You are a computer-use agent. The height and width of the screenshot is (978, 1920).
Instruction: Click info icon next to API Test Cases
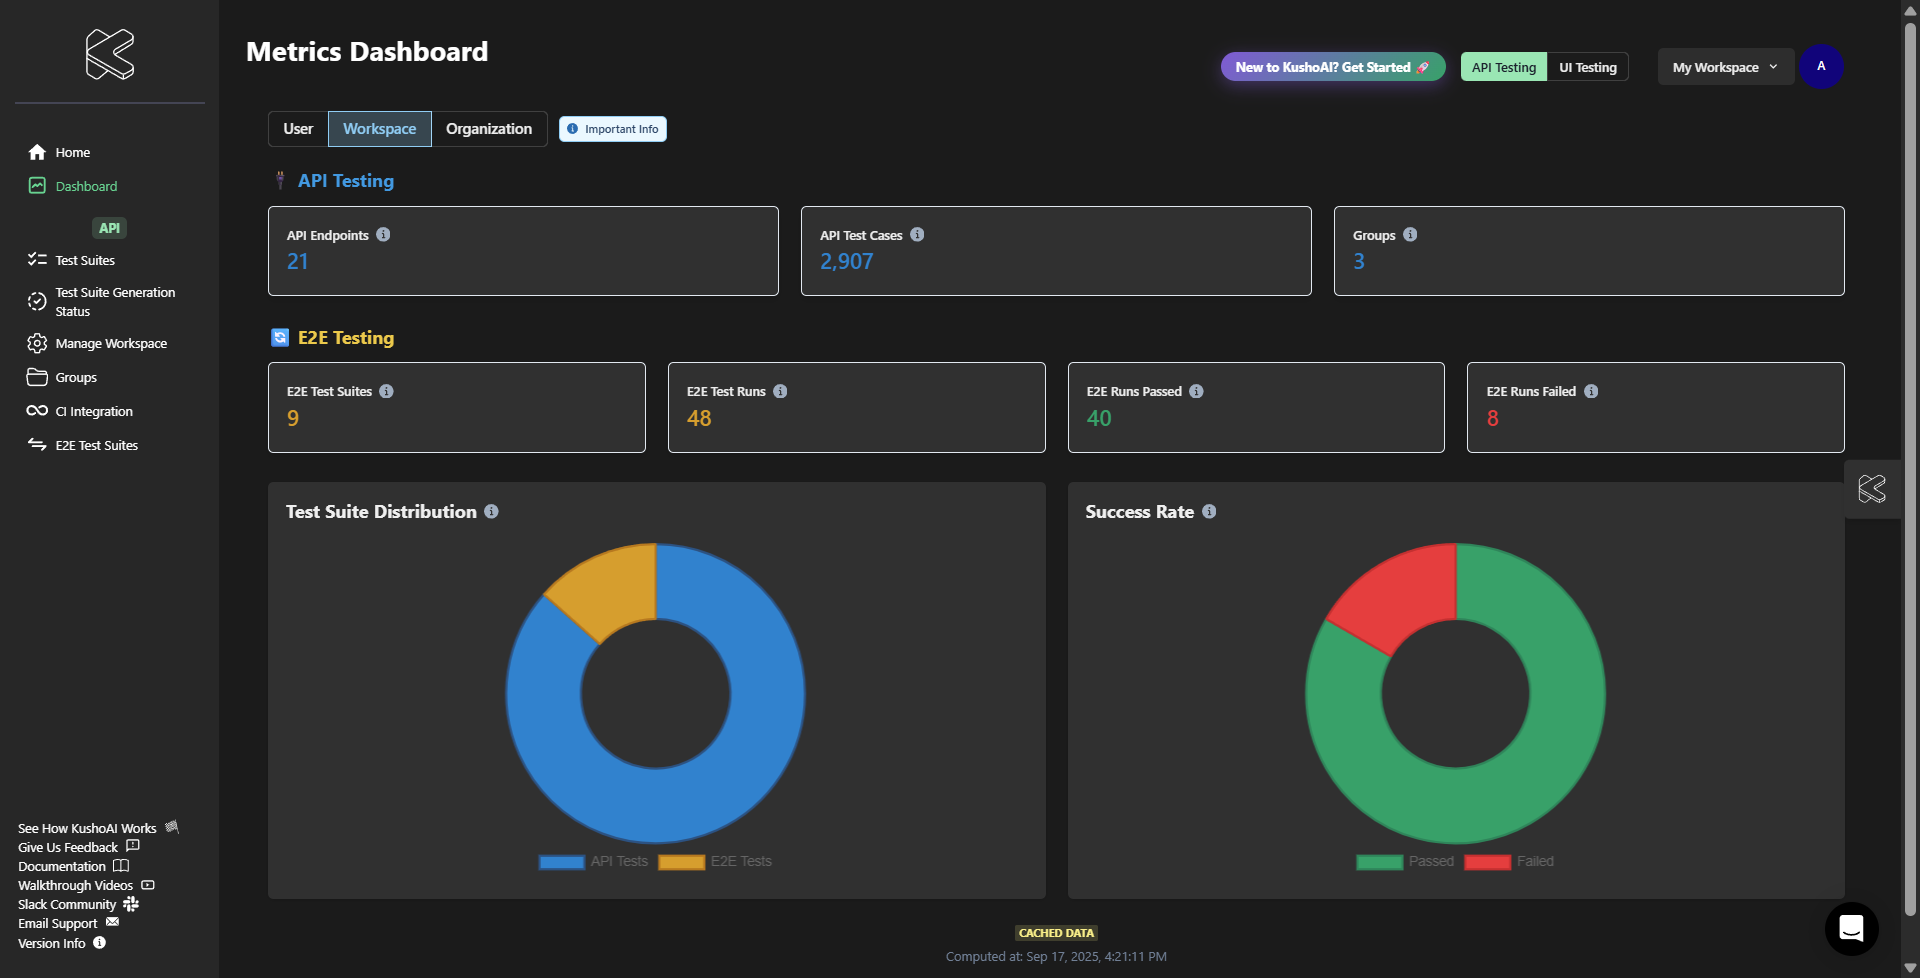(917, 235)
